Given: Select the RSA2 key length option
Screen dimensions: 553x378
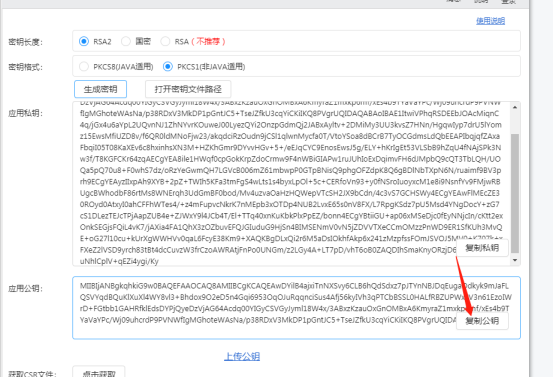Looking at the screenshot, I should pyautogui.click(x=84, y=41).
